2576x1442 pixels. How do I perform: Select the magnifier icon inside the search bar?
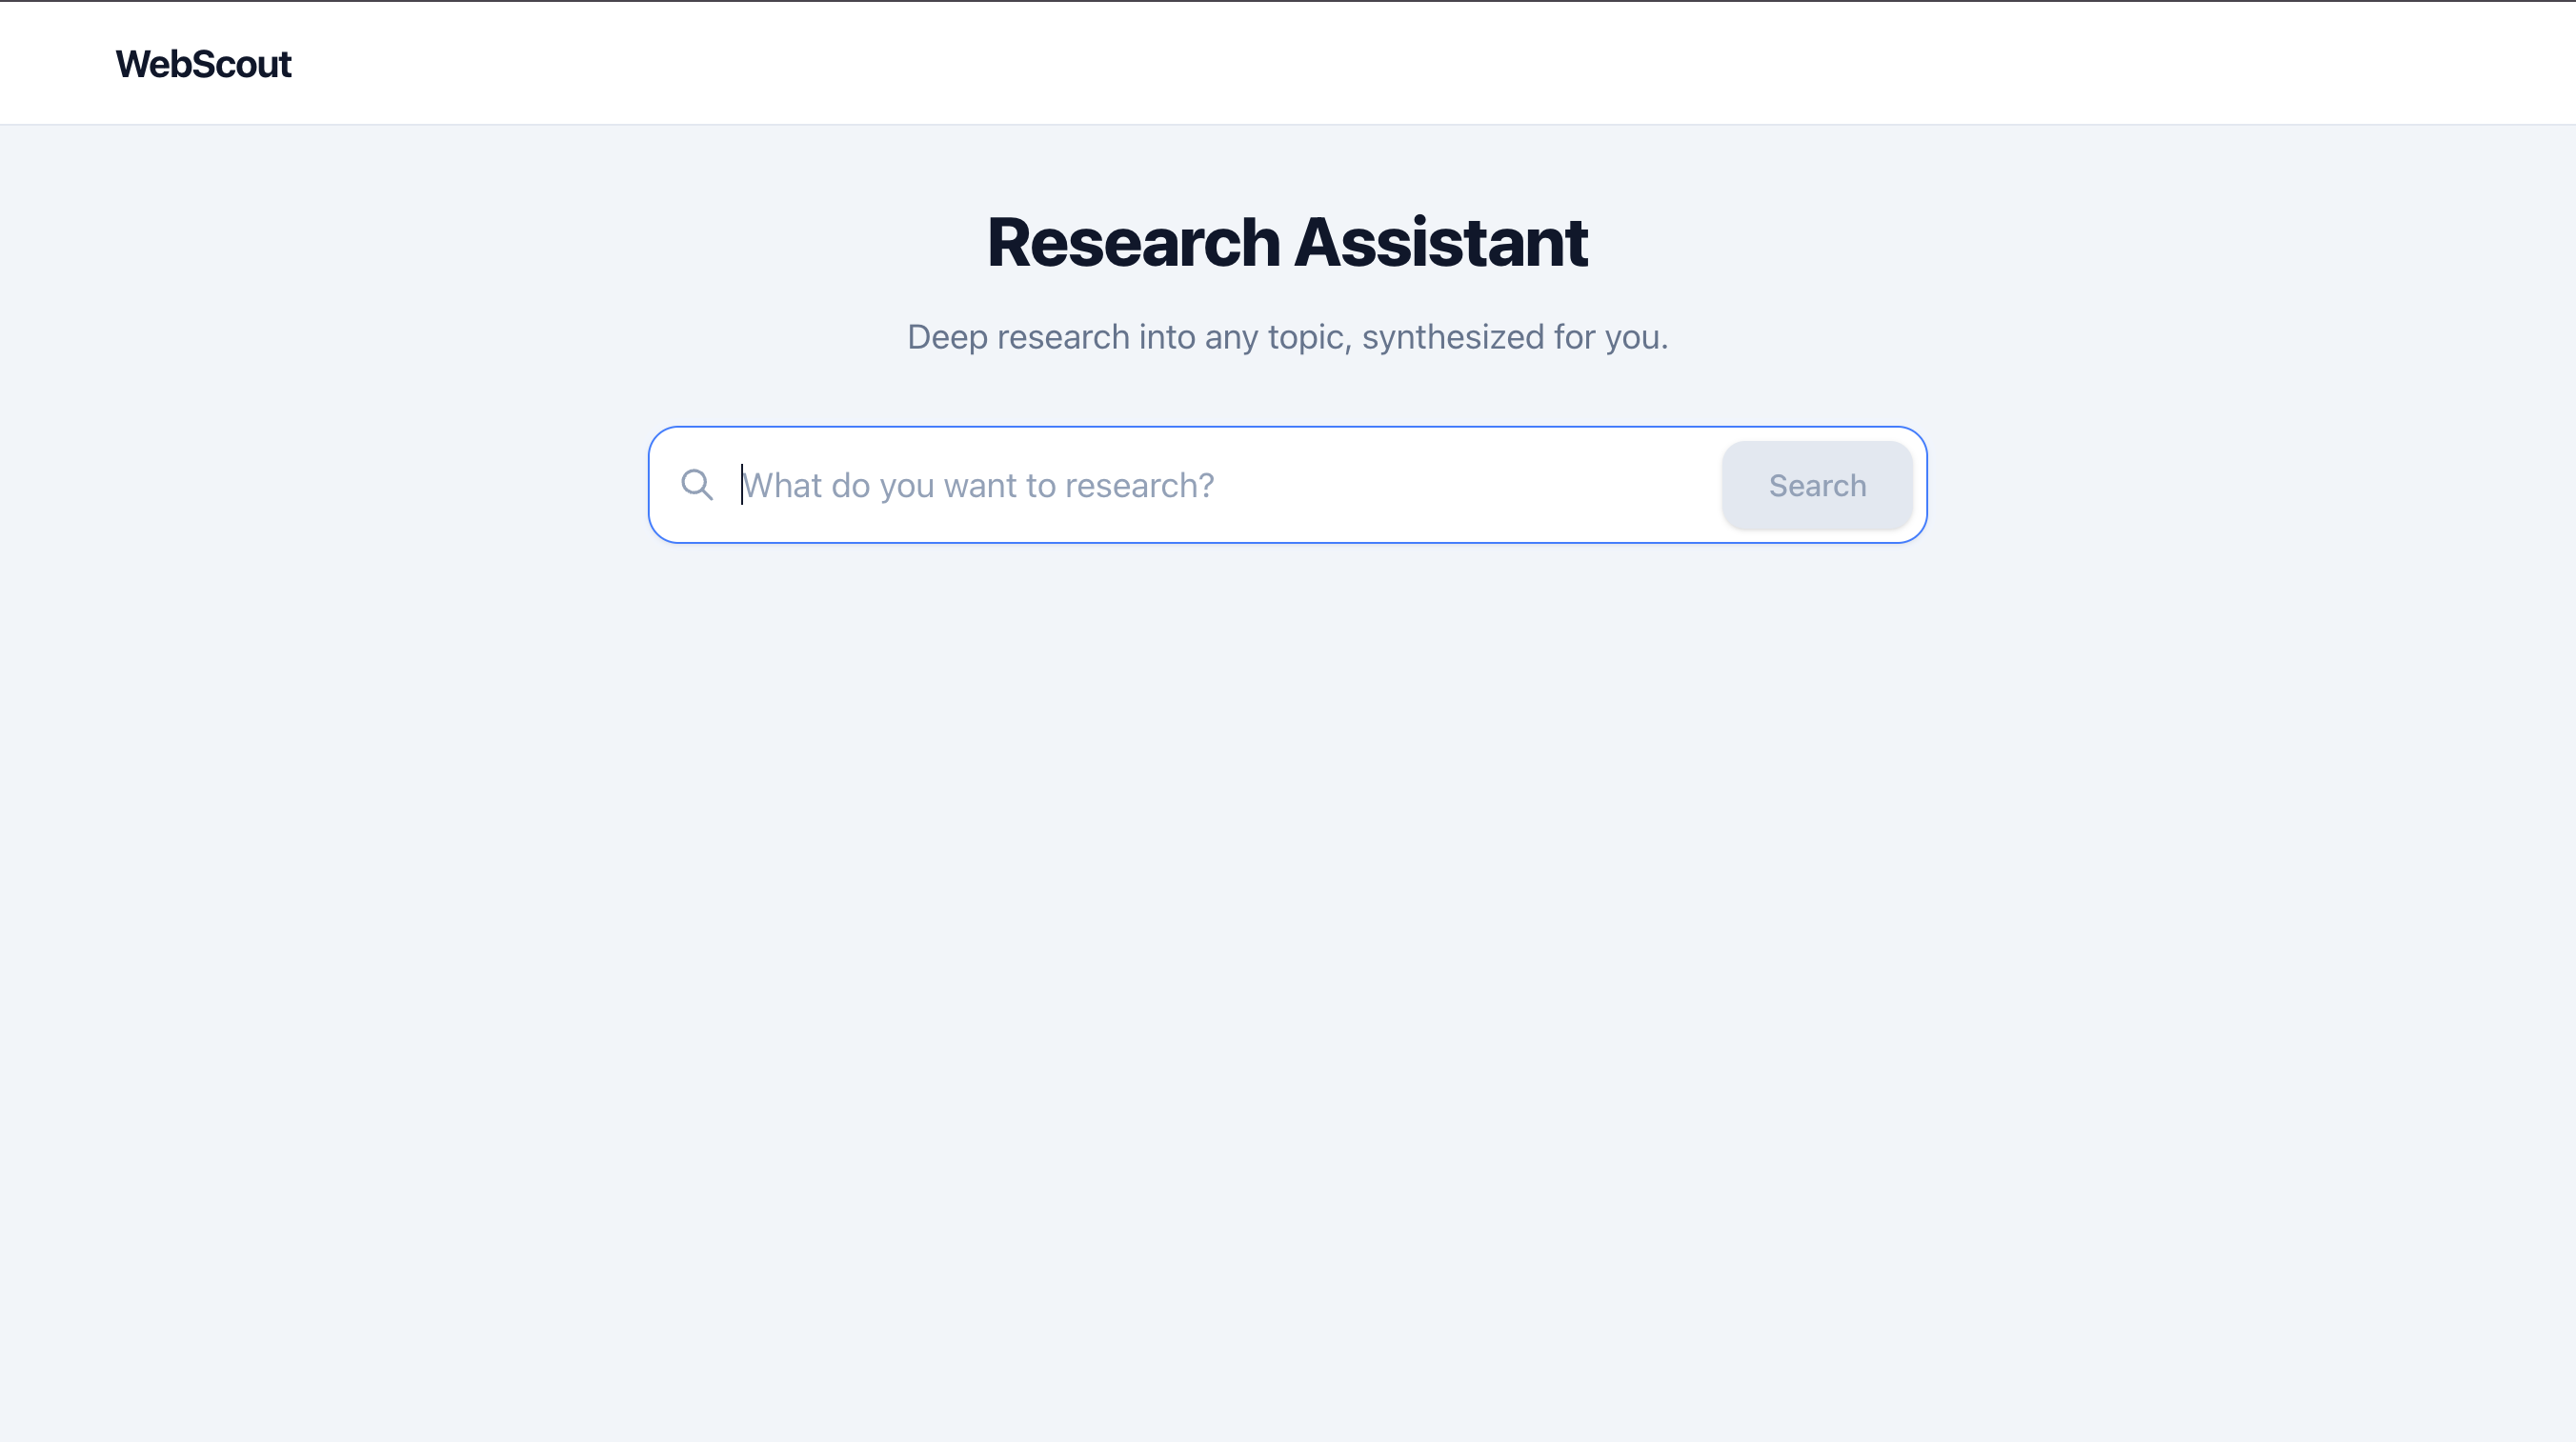coord(697,485)
